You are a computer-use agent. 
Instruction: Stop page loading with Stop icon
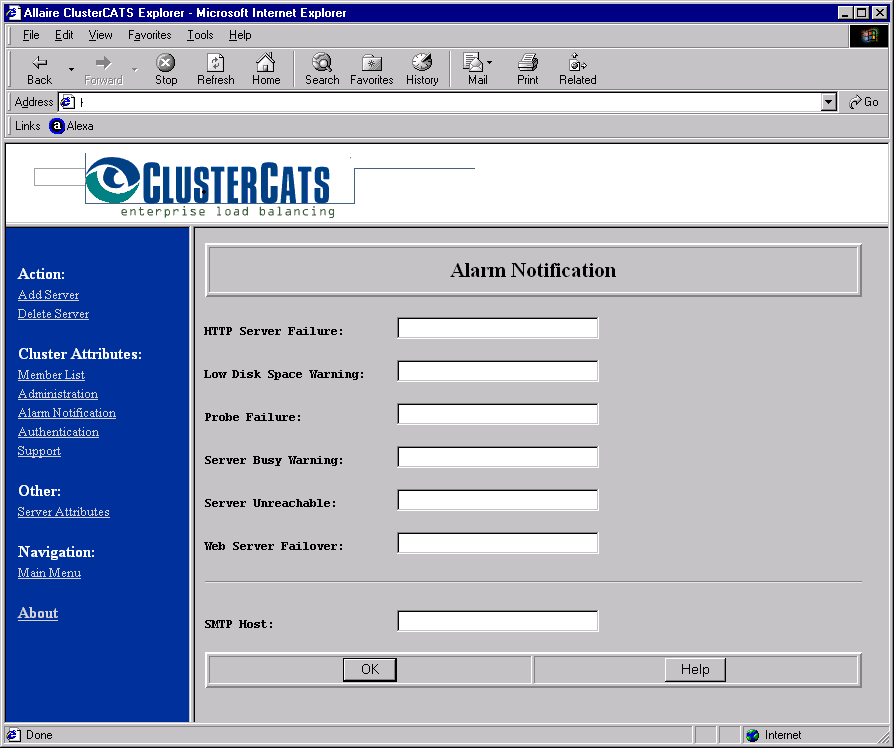click(166, 70)
